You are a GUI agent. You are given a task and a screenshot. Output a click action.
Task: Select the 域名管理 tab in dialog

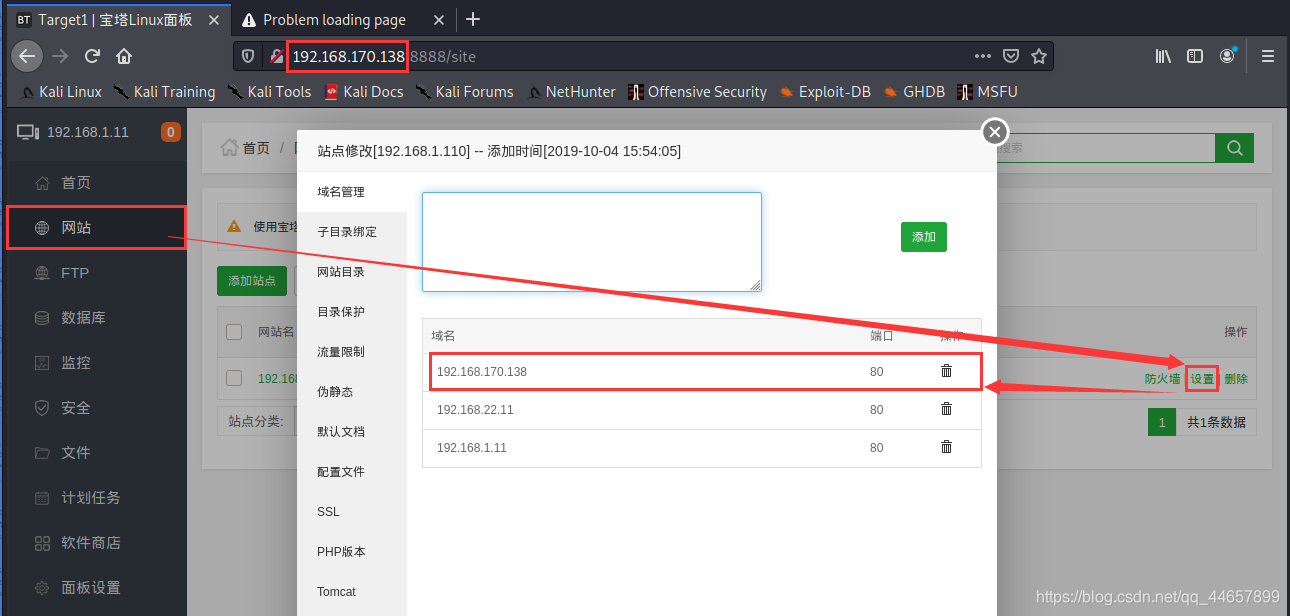click(352, 192)
